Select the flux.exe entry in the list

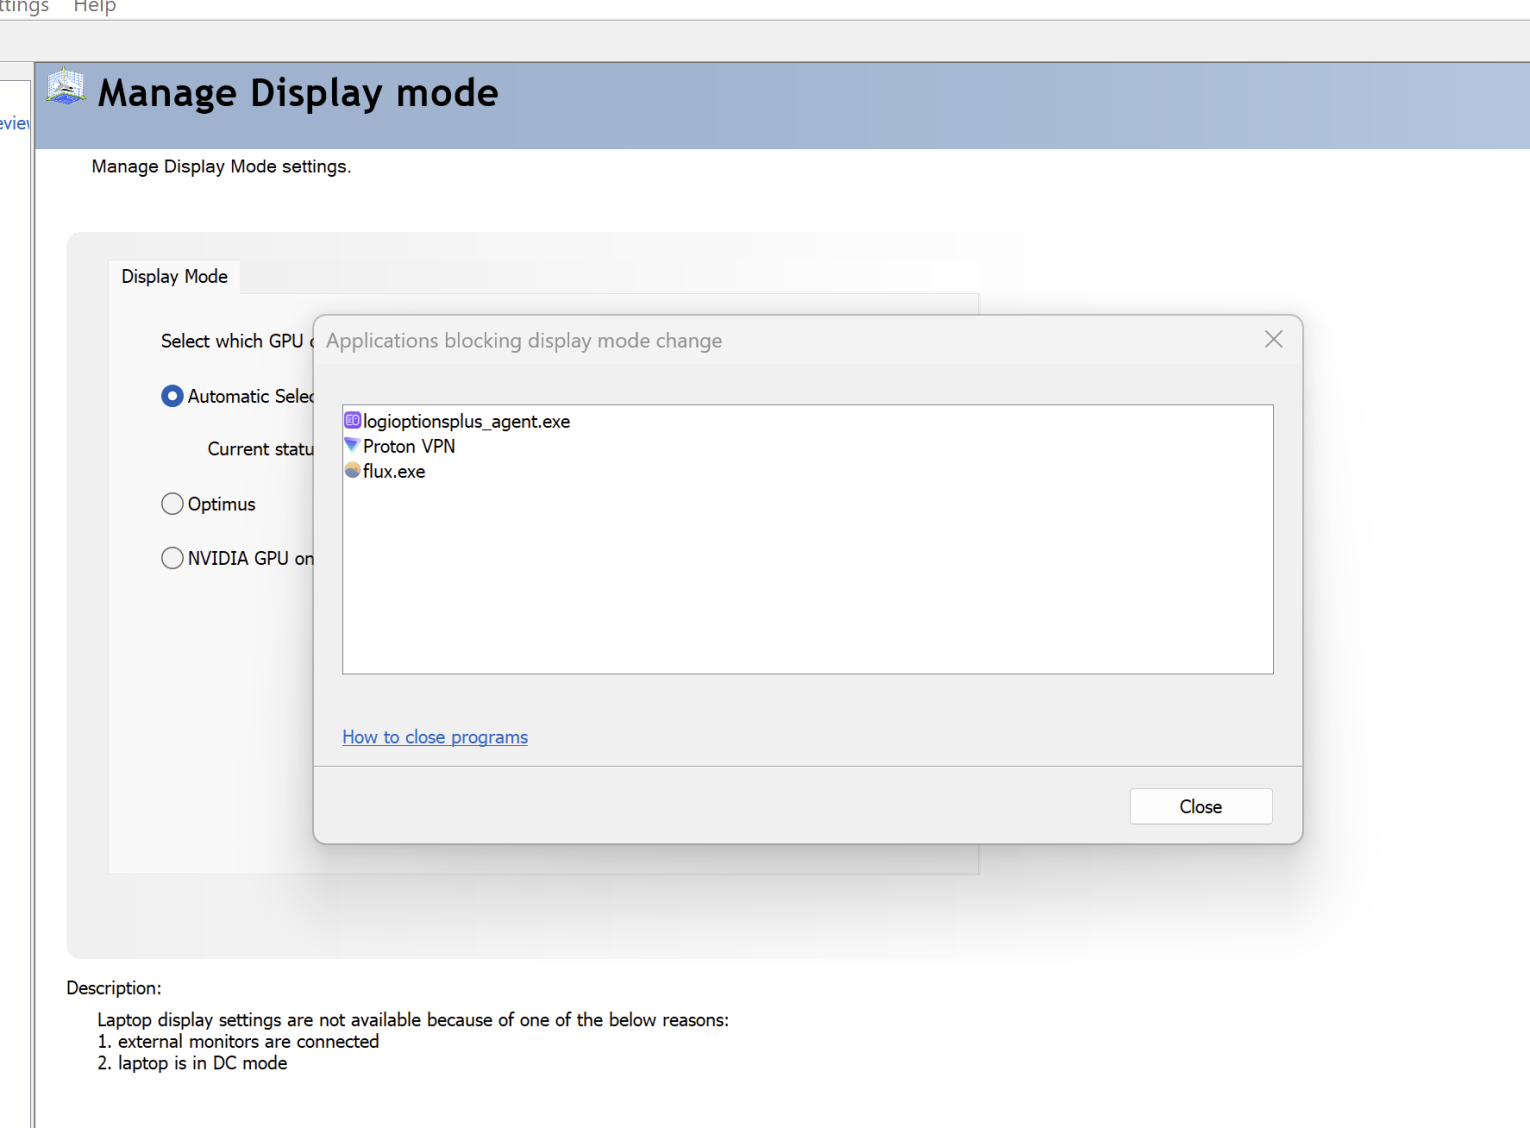(x=393, y=470)
